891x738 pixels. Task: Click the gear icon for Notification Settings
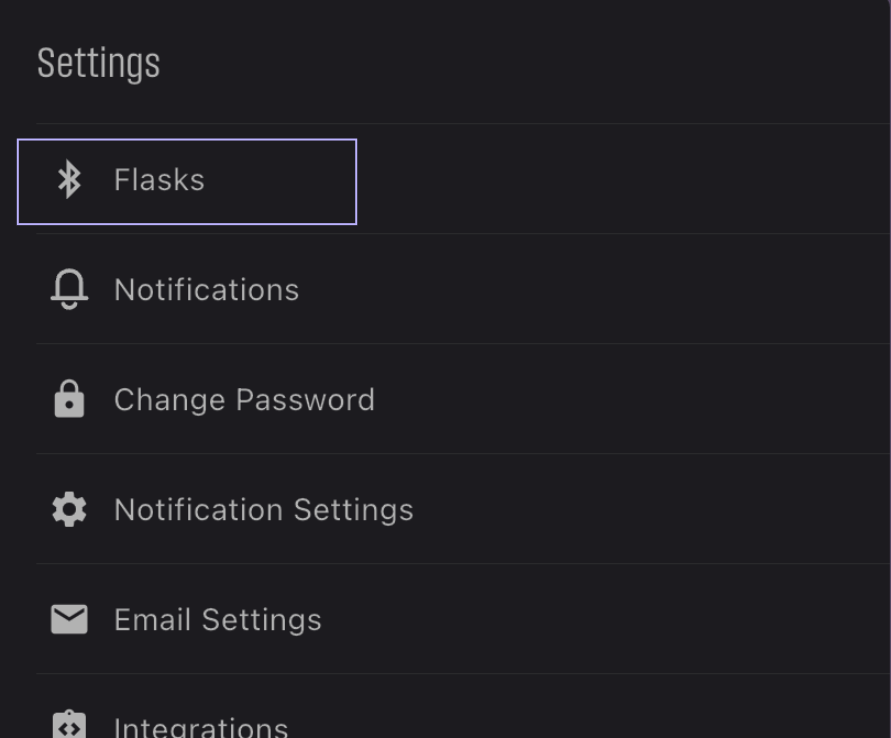pos(69,509)
